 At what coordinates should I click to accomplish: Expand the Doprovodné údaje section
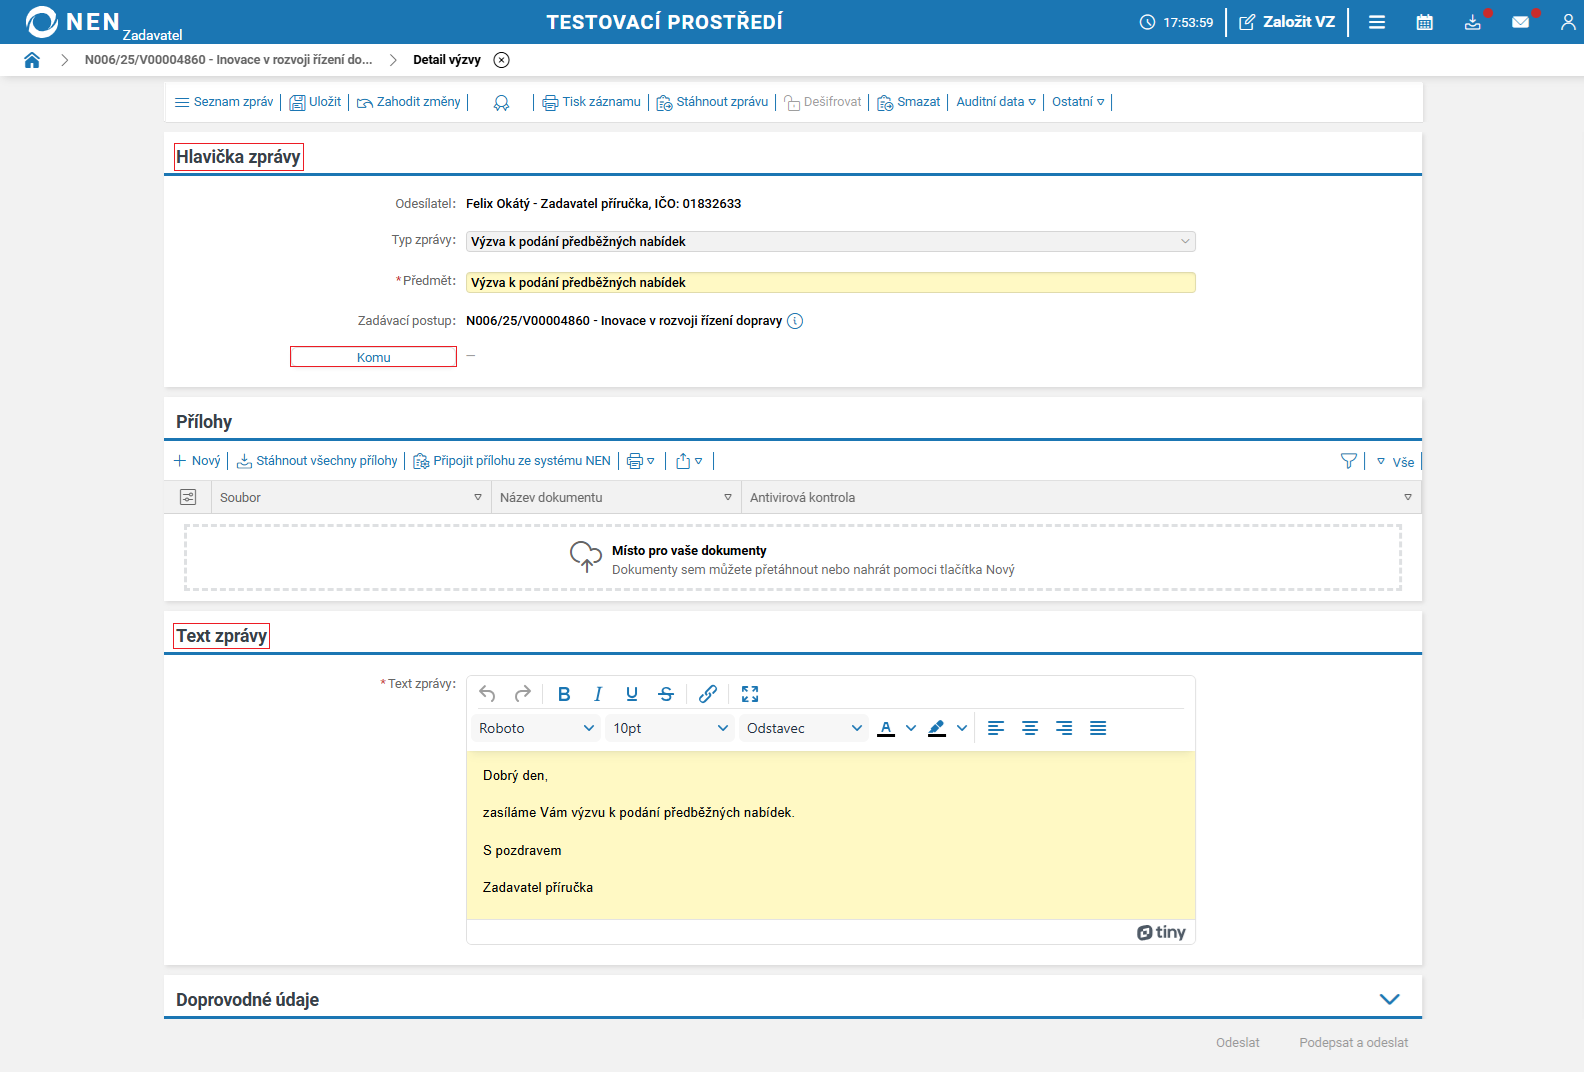point(1389,999)
